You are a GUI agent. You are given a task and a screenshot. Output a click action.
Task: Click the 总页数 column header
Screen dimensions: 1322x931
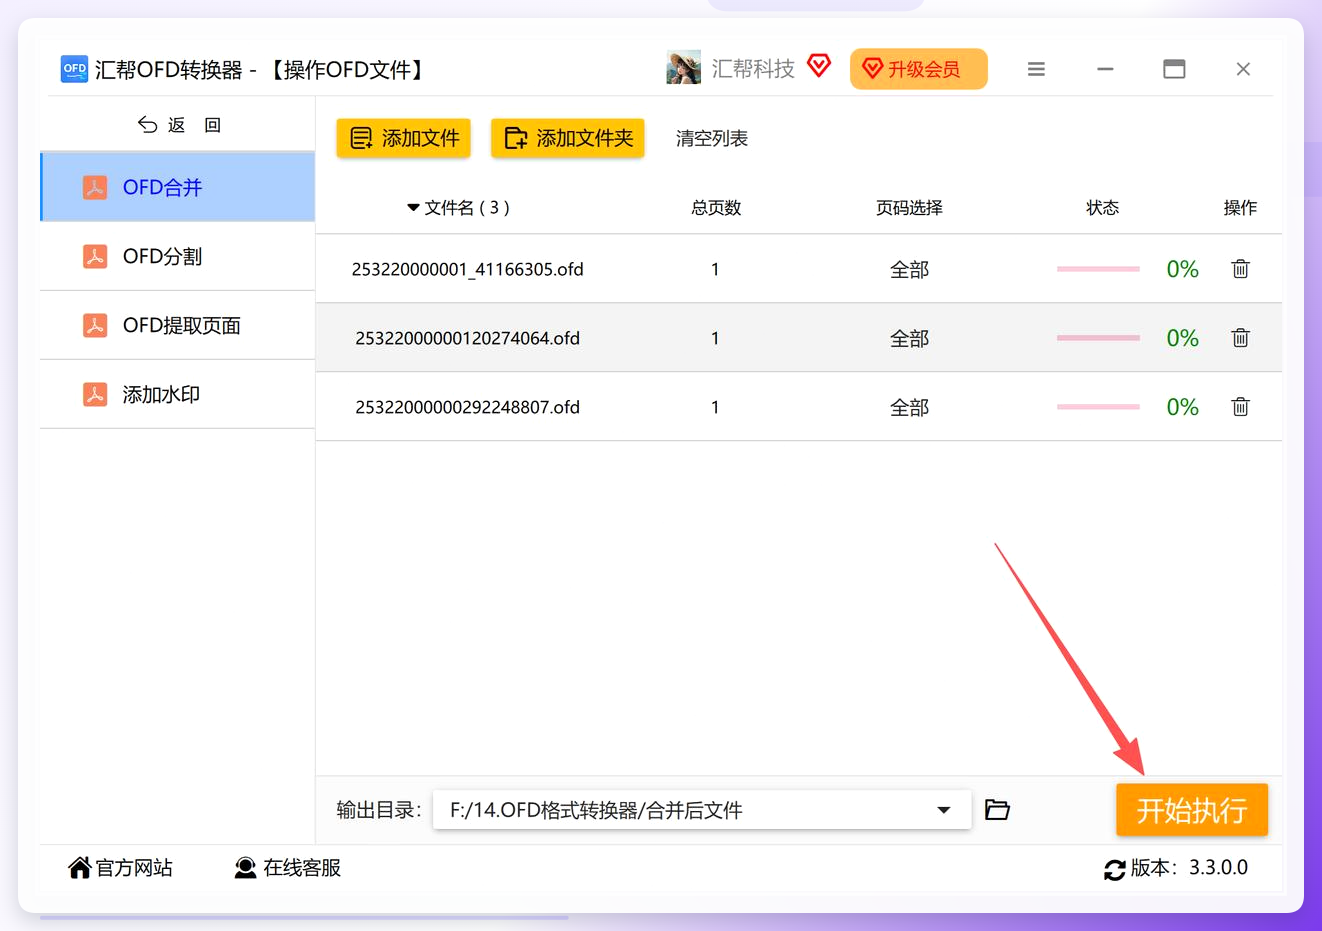pos(716,208)
